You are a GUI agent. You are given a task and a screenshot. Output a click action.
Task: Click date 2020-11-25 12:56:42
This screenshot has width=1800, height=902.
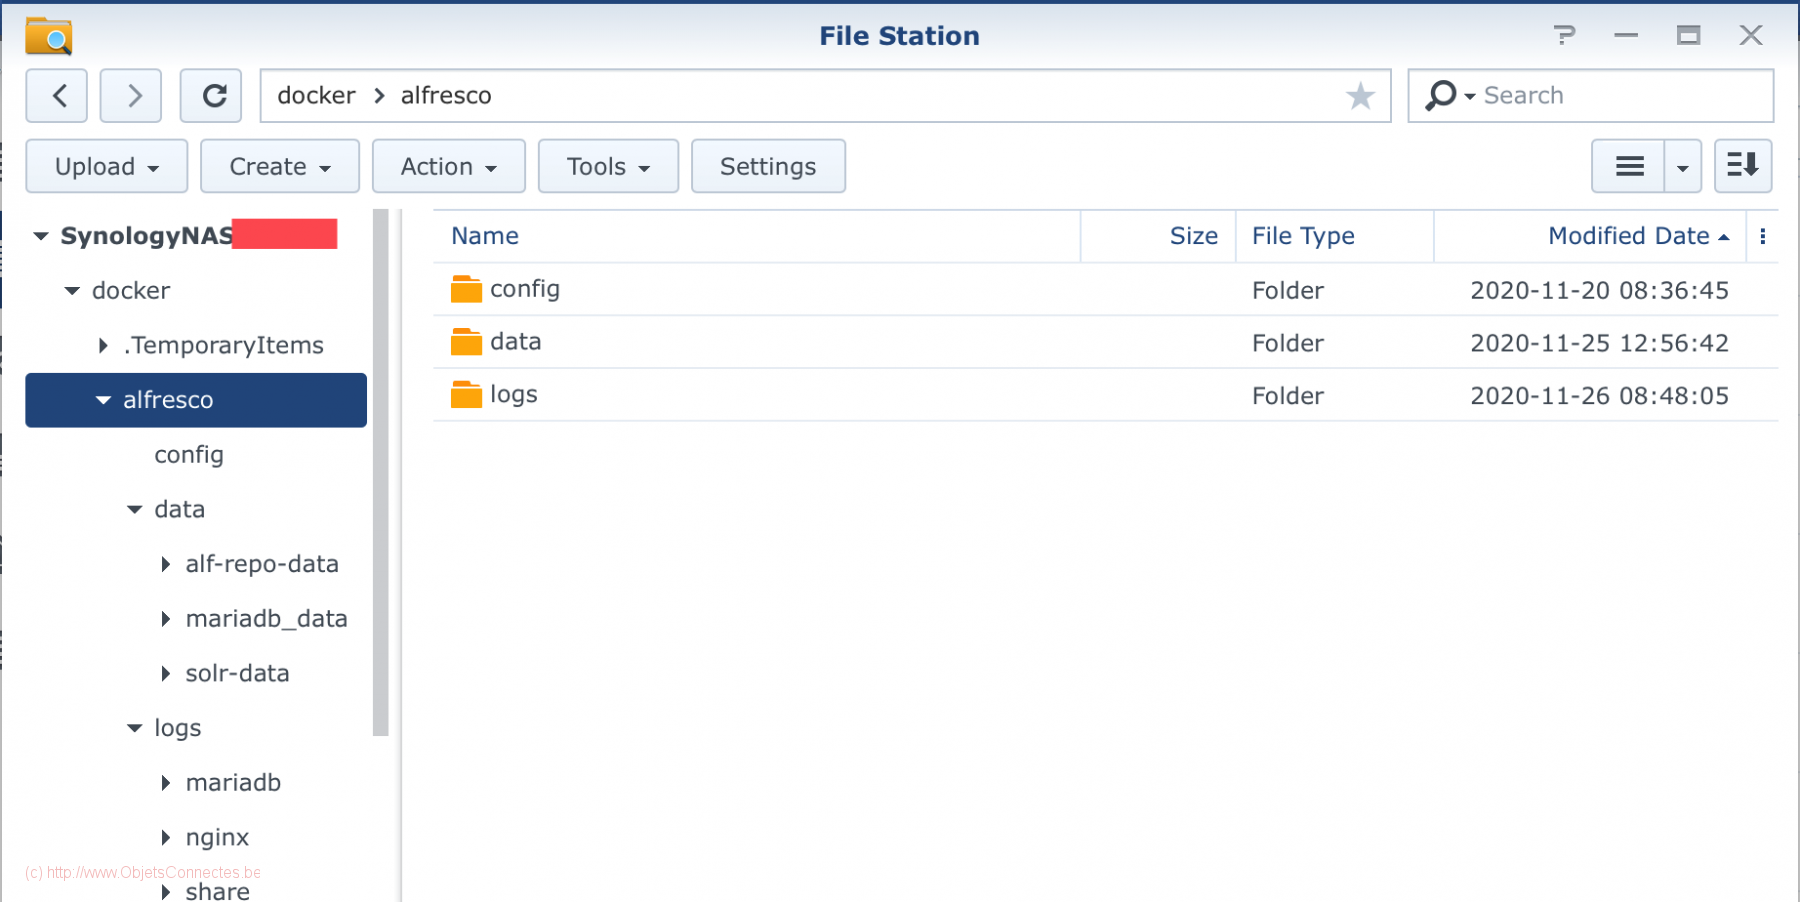(x=1599, y=343)
